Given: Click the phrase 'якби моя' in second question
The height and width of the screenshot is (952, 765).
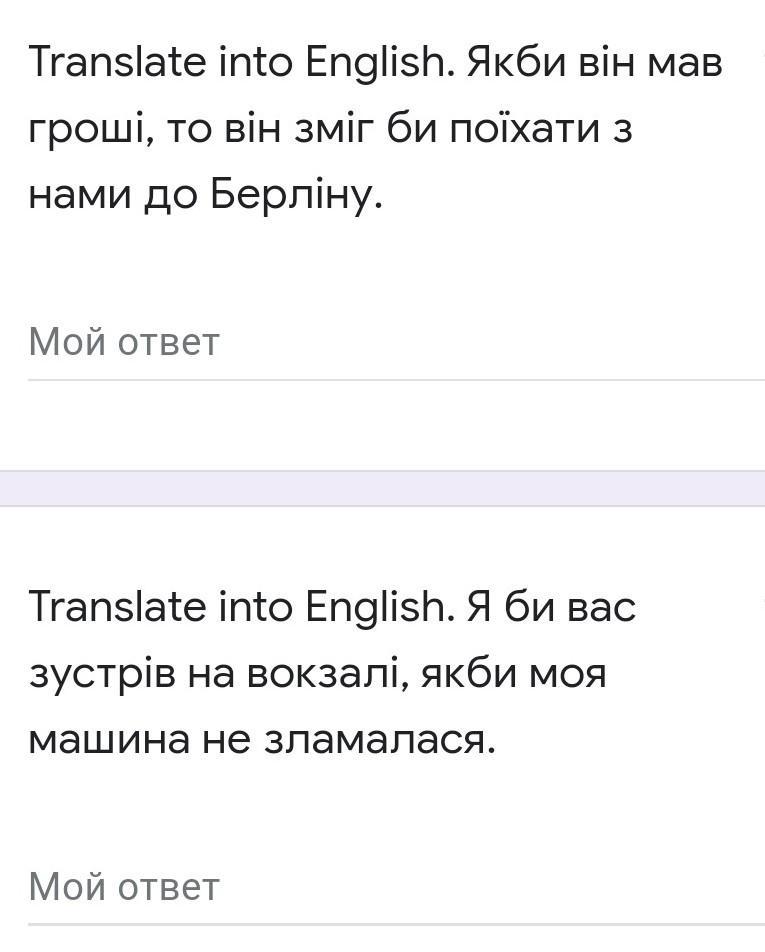Looking at the screenshot, I should pos(514,674).
